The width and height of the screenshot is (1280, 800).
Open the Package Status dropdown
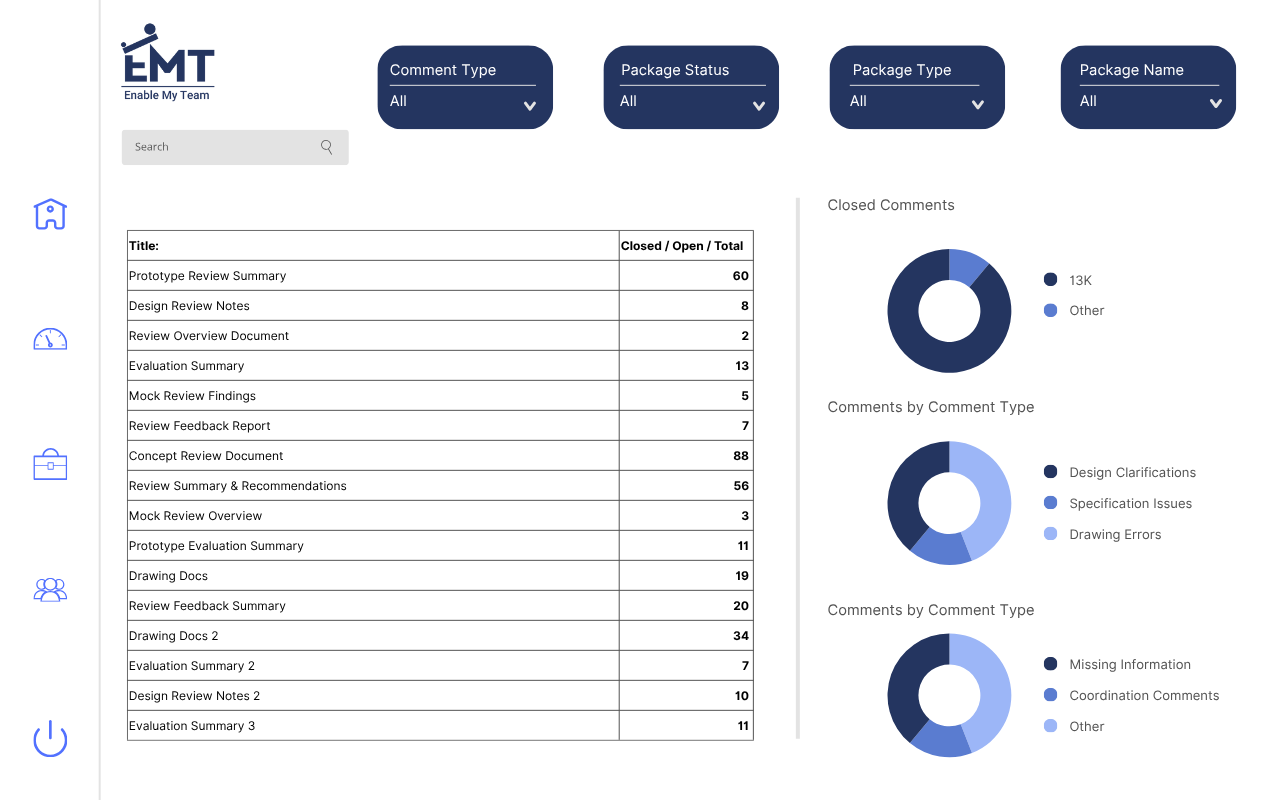tap(691, 88)
